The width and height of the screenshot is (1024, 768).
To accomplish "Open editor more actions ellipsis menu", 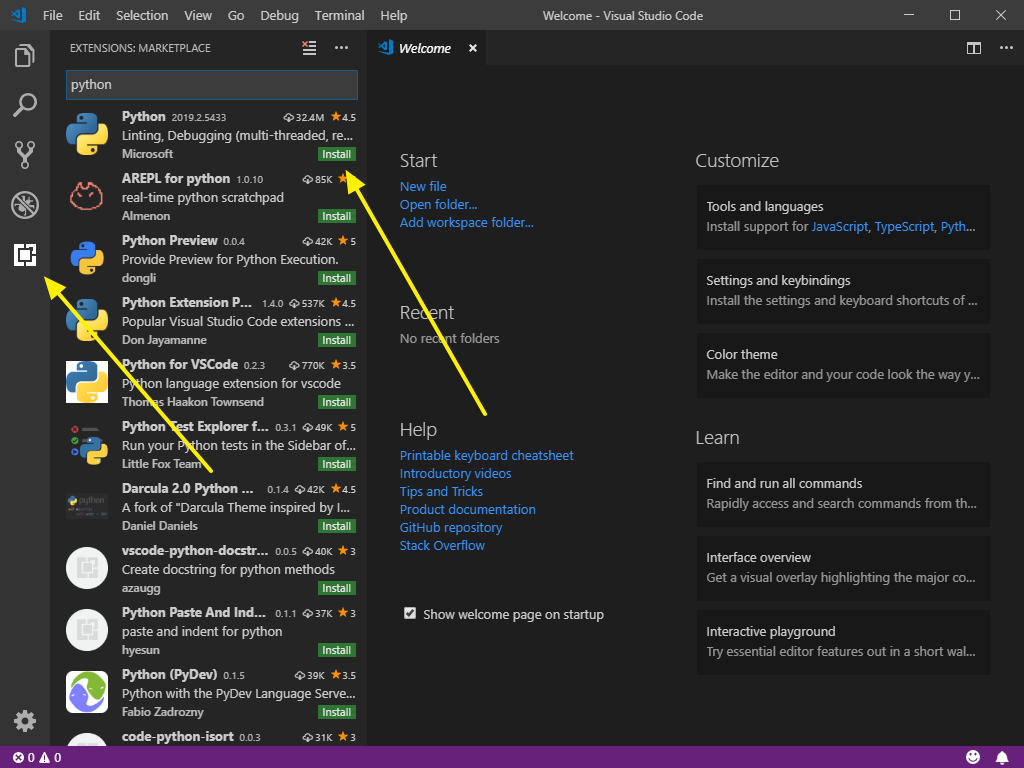I will click(1006, 48).
